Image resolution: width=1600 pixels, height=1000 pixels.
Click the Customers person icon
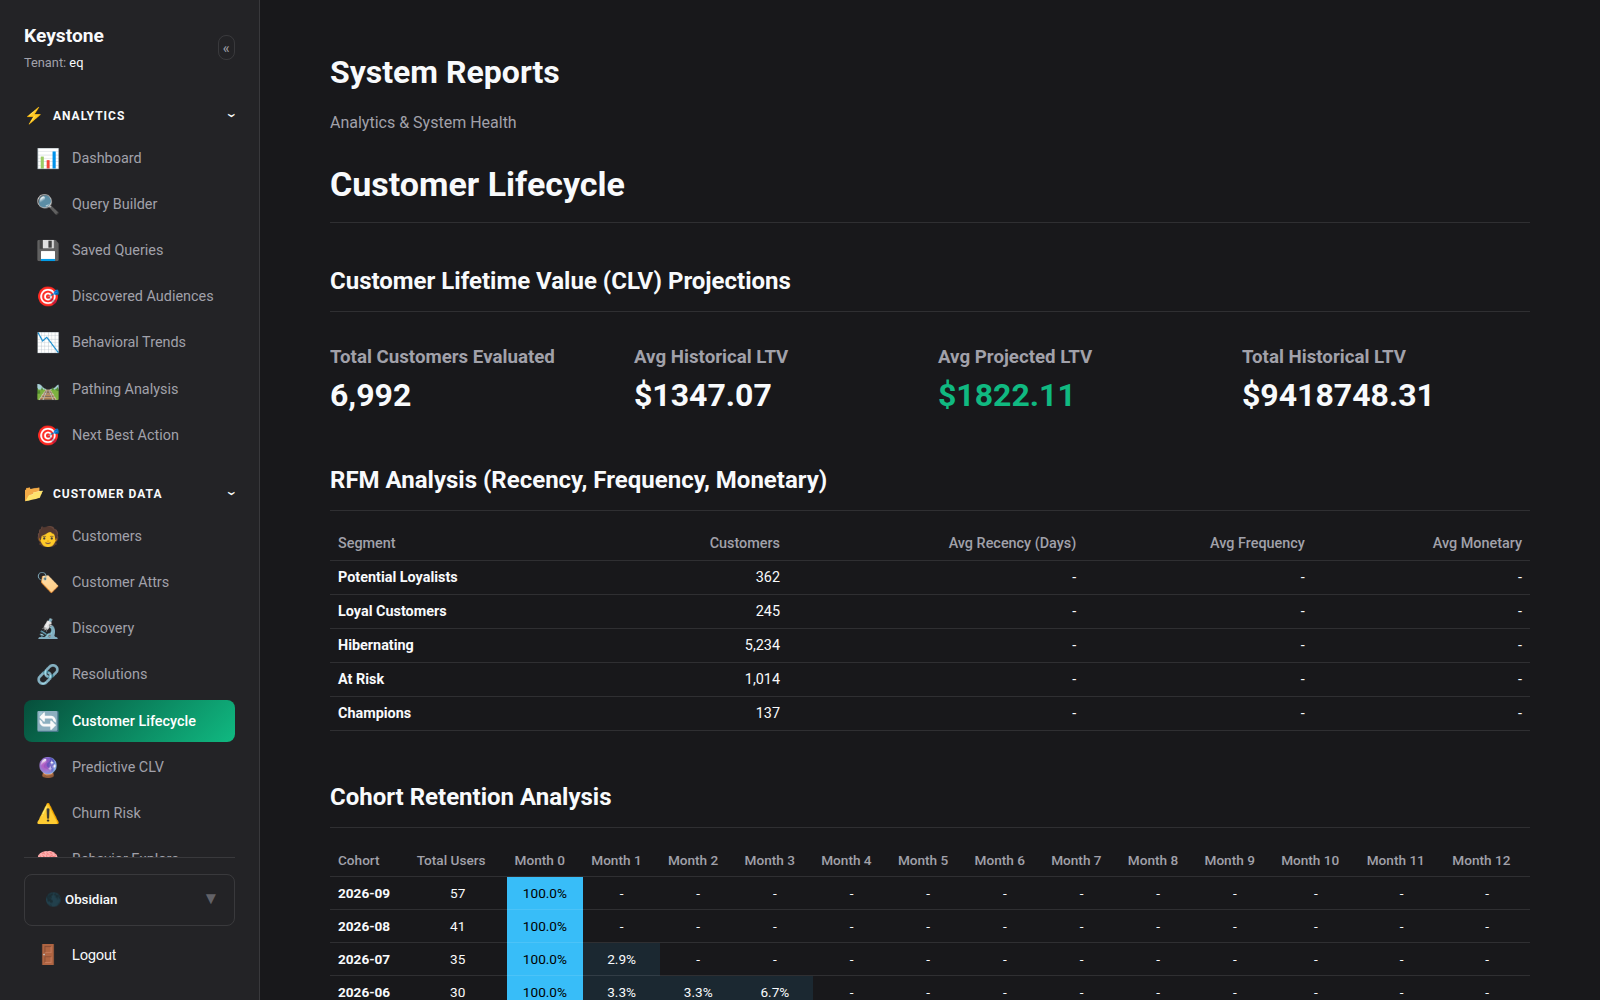pyautogui.click(x=48, y=536)
